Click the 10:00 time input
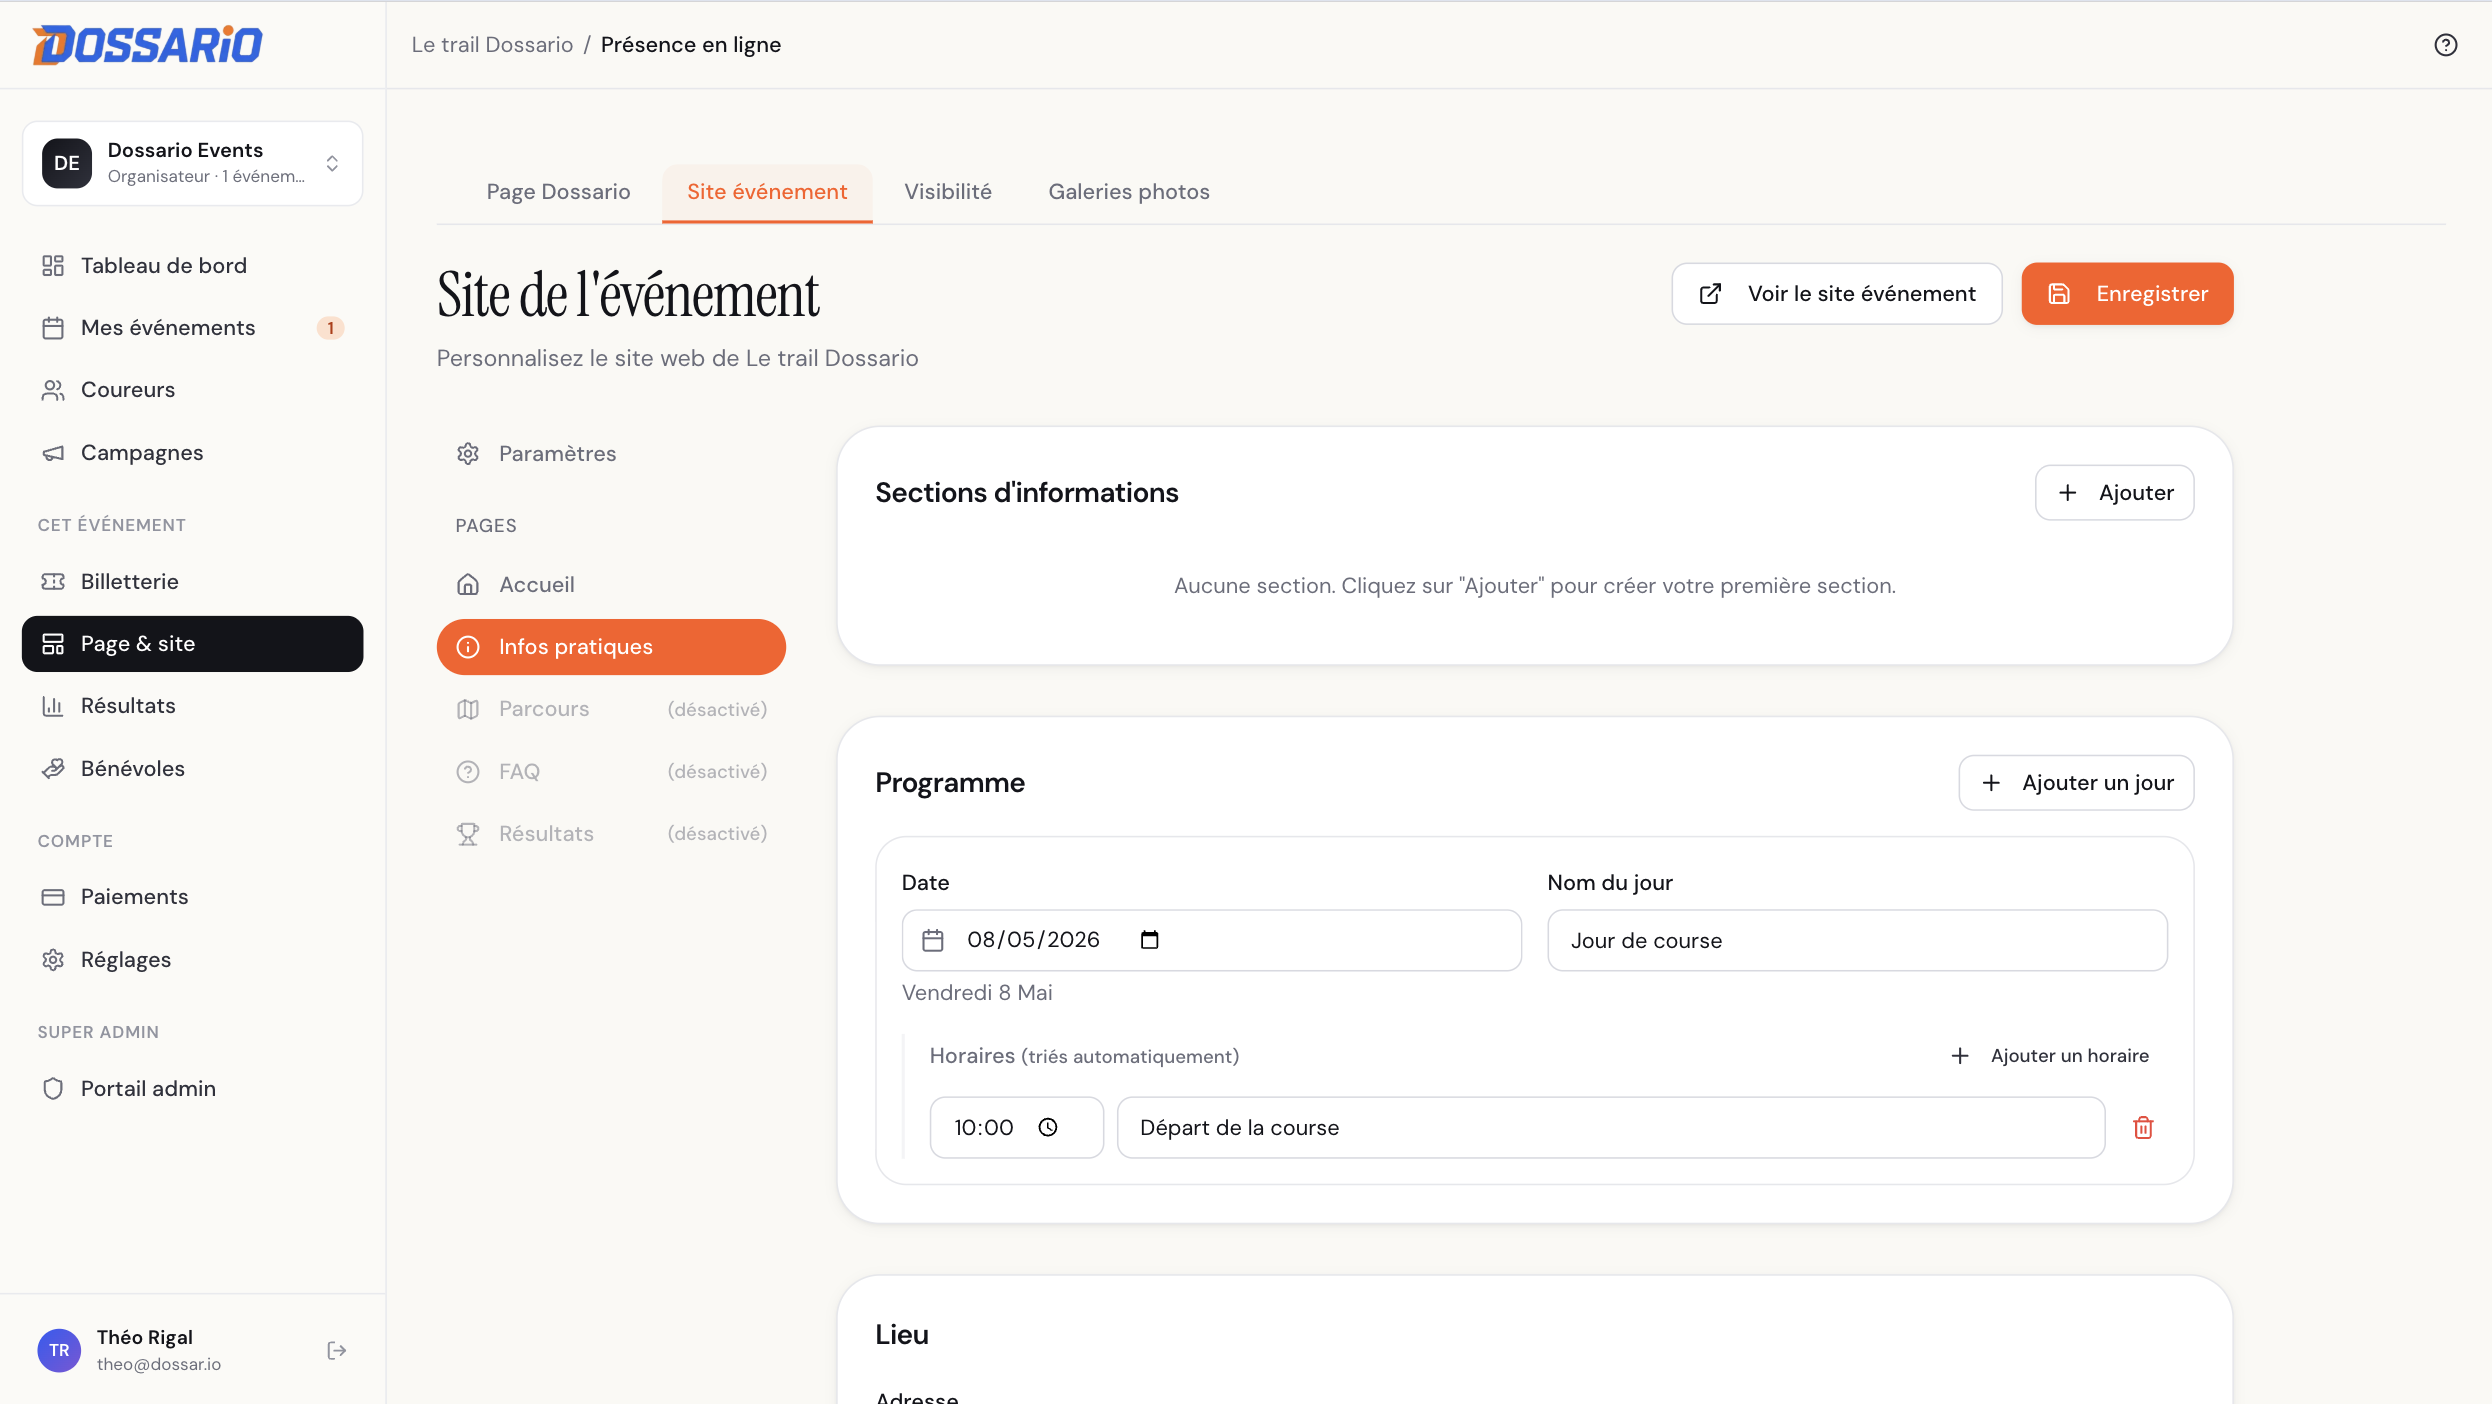 pos(1017,1128)
